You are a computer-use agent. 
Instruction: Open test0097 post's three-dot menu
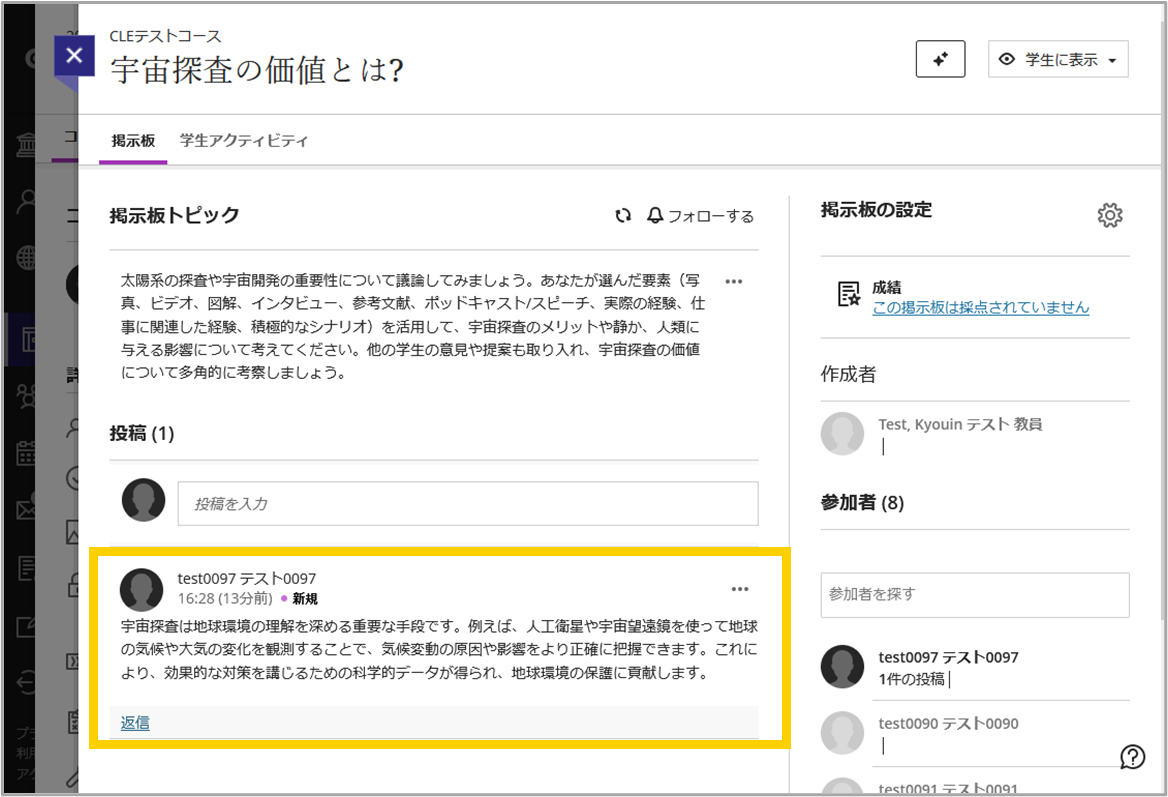(740, 589)
